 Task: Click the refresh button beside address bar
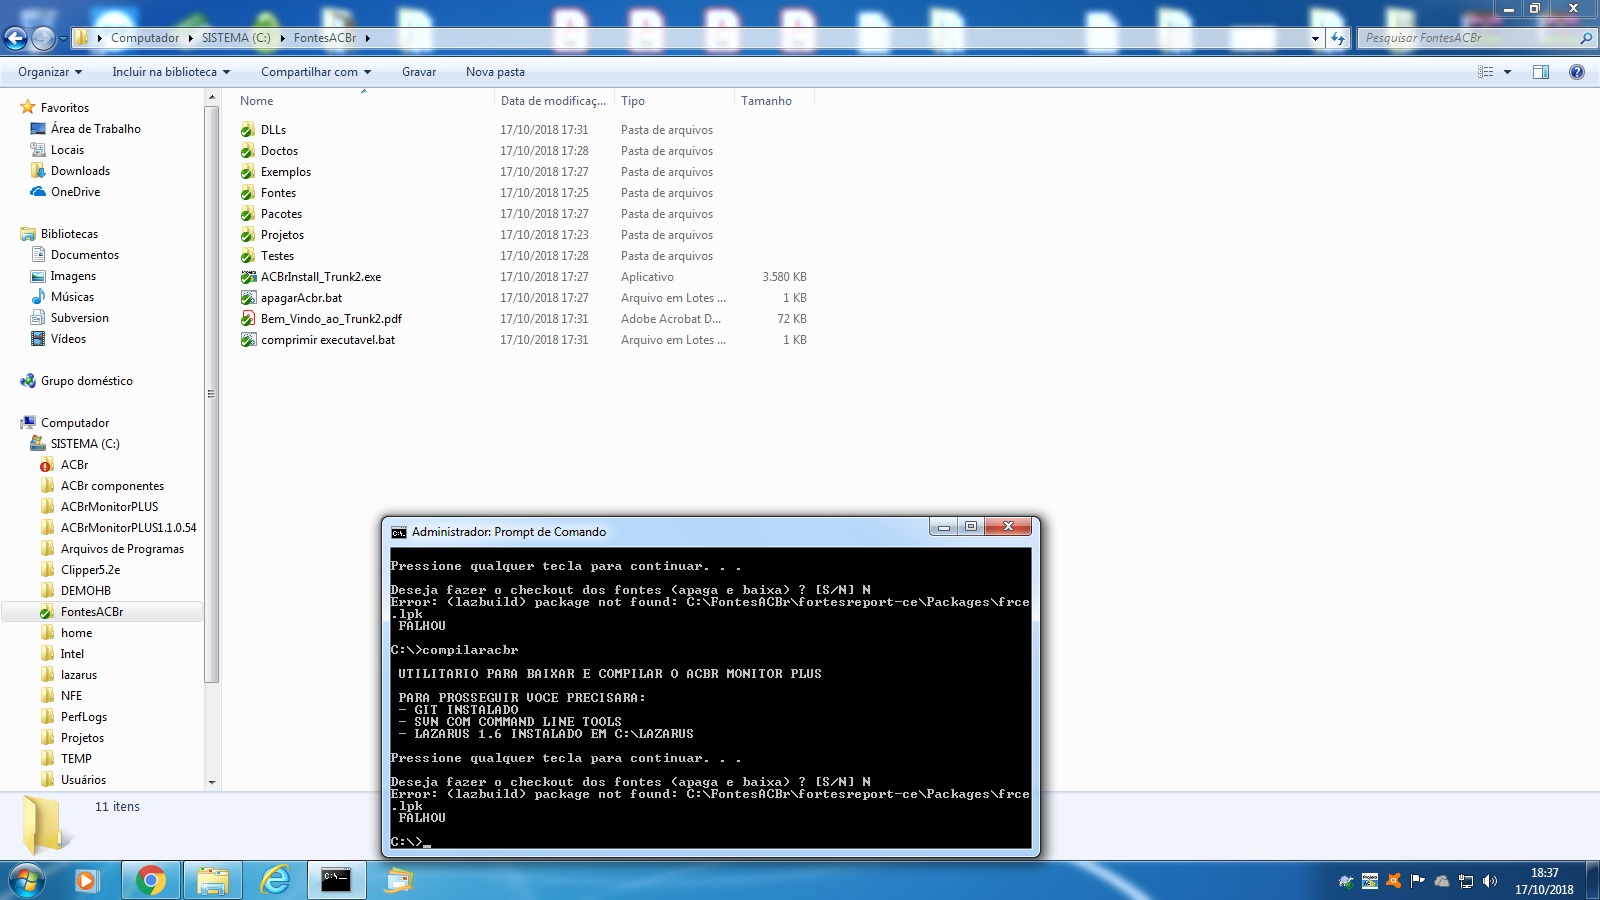coord(1338,38)
